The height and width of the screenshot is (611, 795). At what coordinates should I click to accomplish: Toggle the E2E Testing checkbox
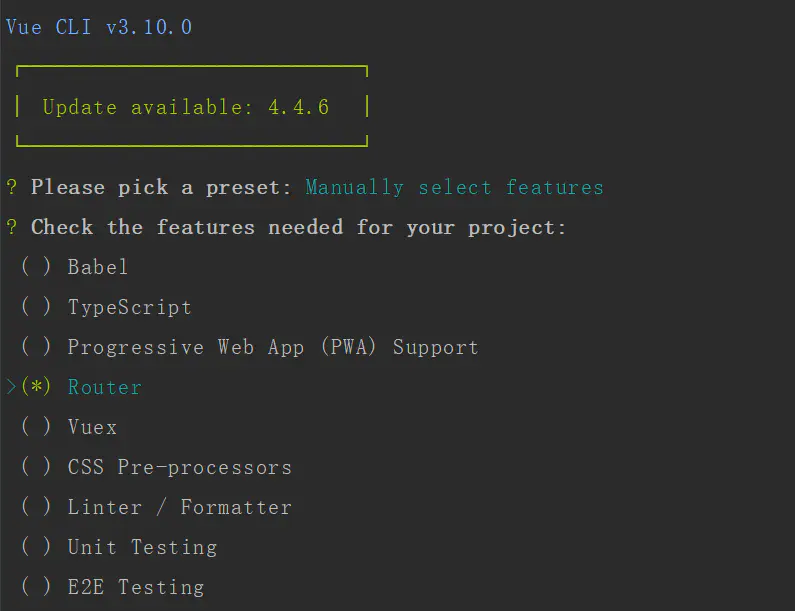pyautogui.click(x=36, y=587)
